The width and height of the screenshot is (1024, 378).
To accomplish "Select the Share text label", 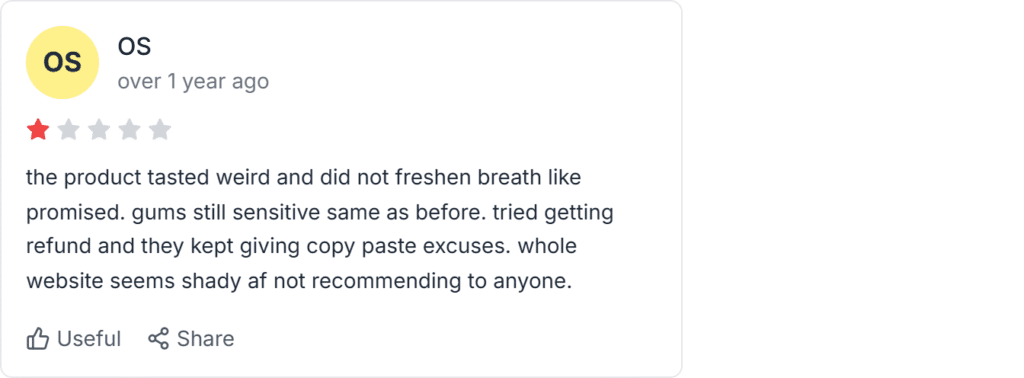I will 206,339.
